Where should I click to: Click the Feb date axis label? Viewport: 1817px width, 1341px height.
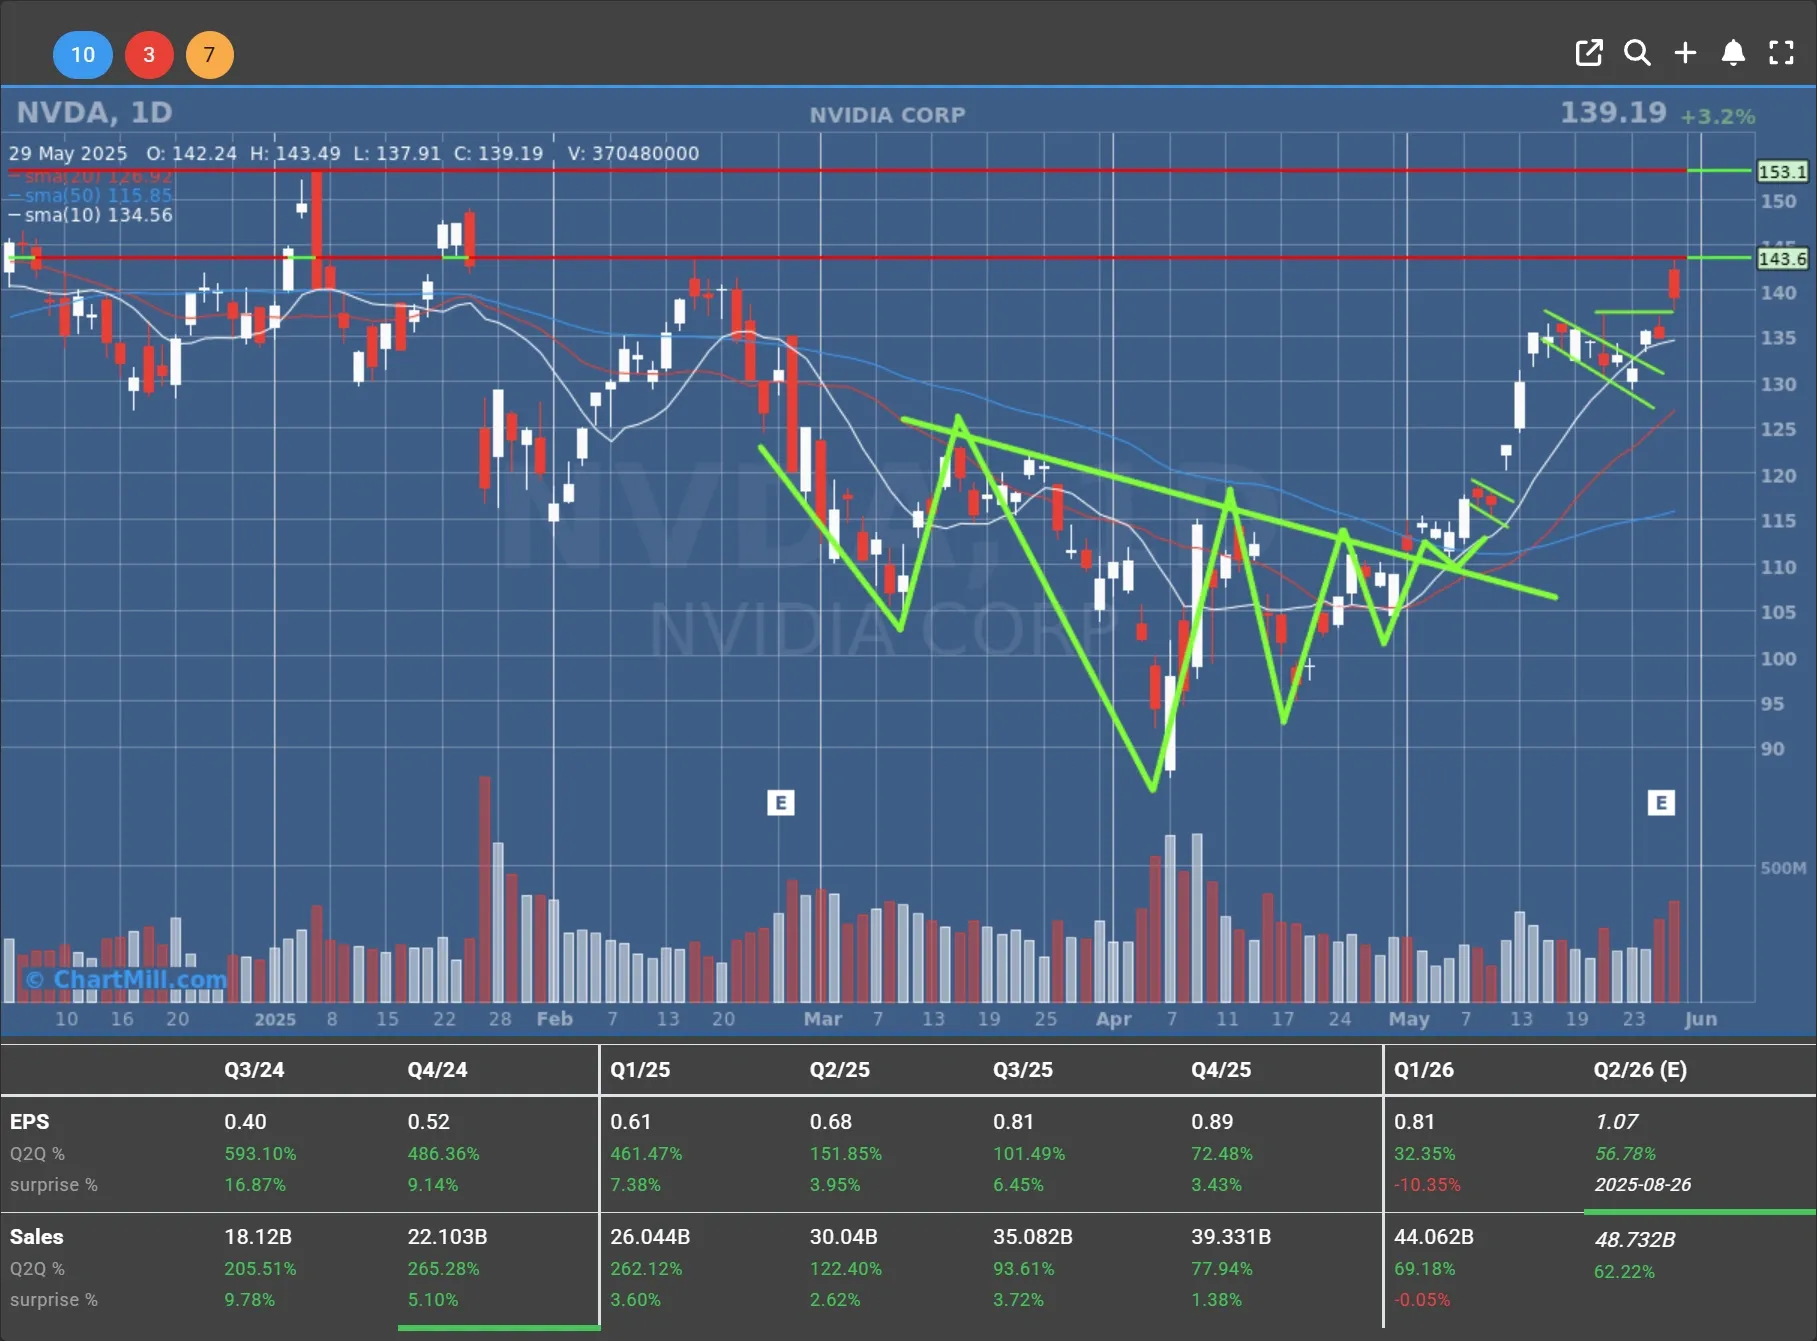(x=554, y=1019)
